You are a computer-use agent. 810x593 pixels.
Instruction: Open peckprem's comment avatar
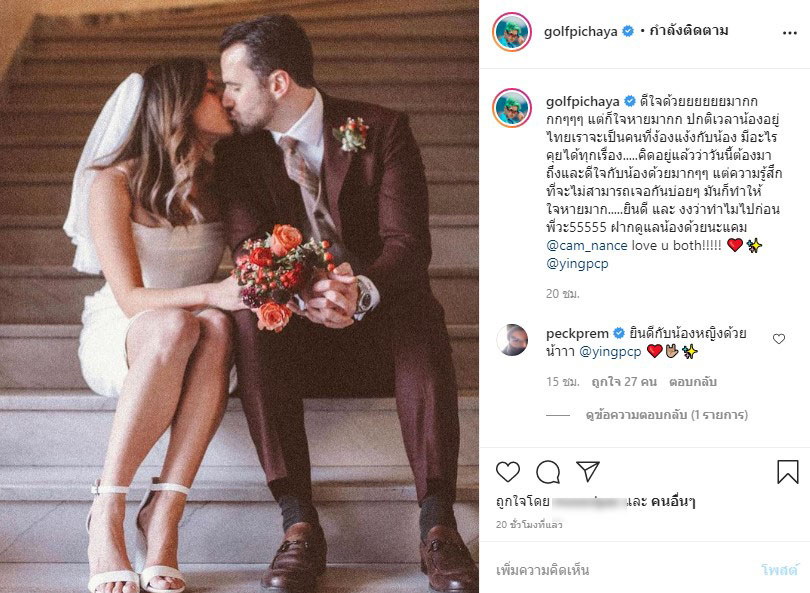[x=512, y=340]
